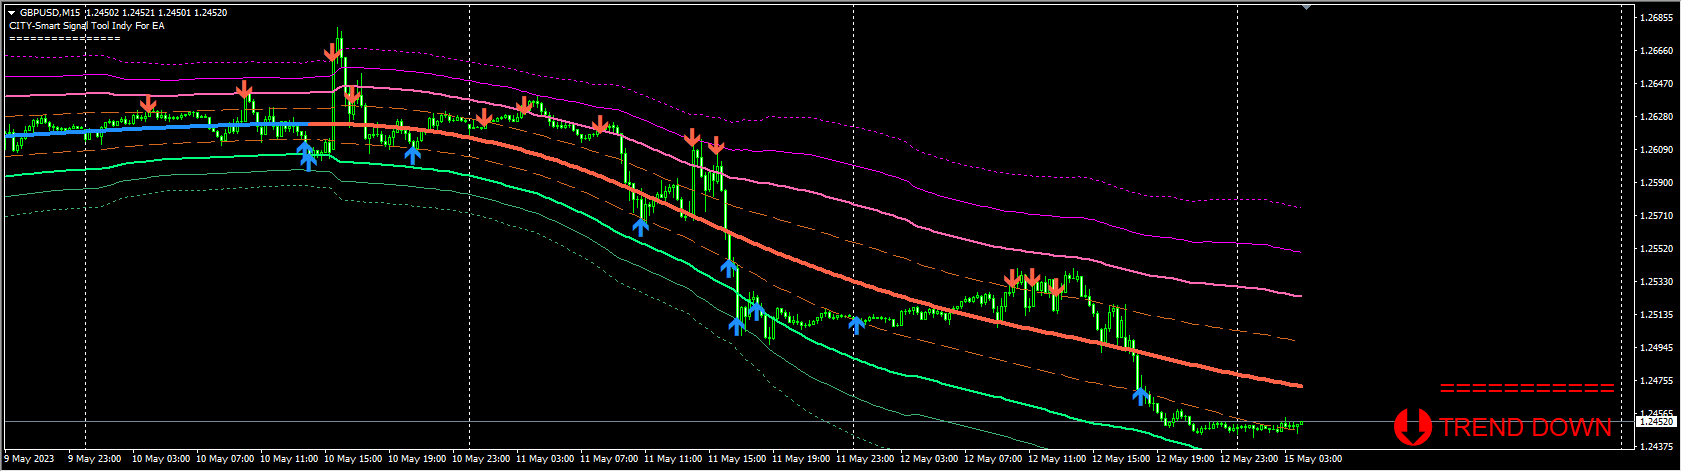Click price level 1.26280 on axis
Image resolution: width=1682 pixels, height=472 pixels.
tap(1656, 117)
